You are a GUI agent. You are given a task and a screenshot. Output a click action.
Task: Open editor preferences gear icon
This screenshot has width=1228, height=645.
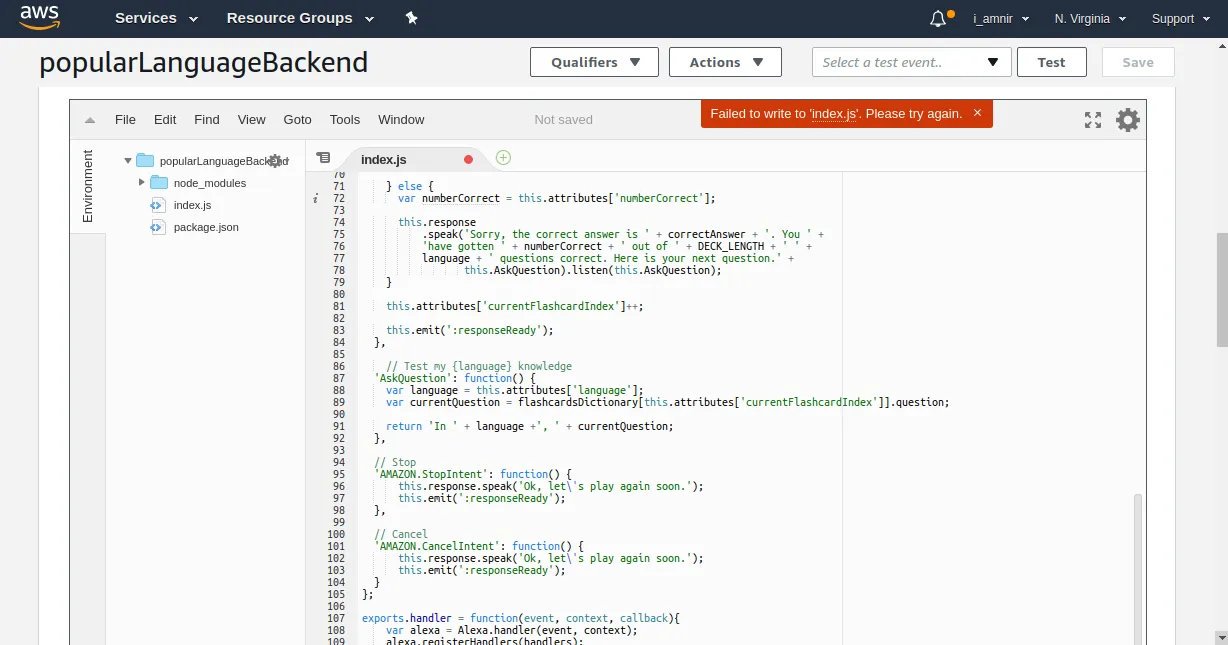coord(1128,120)
